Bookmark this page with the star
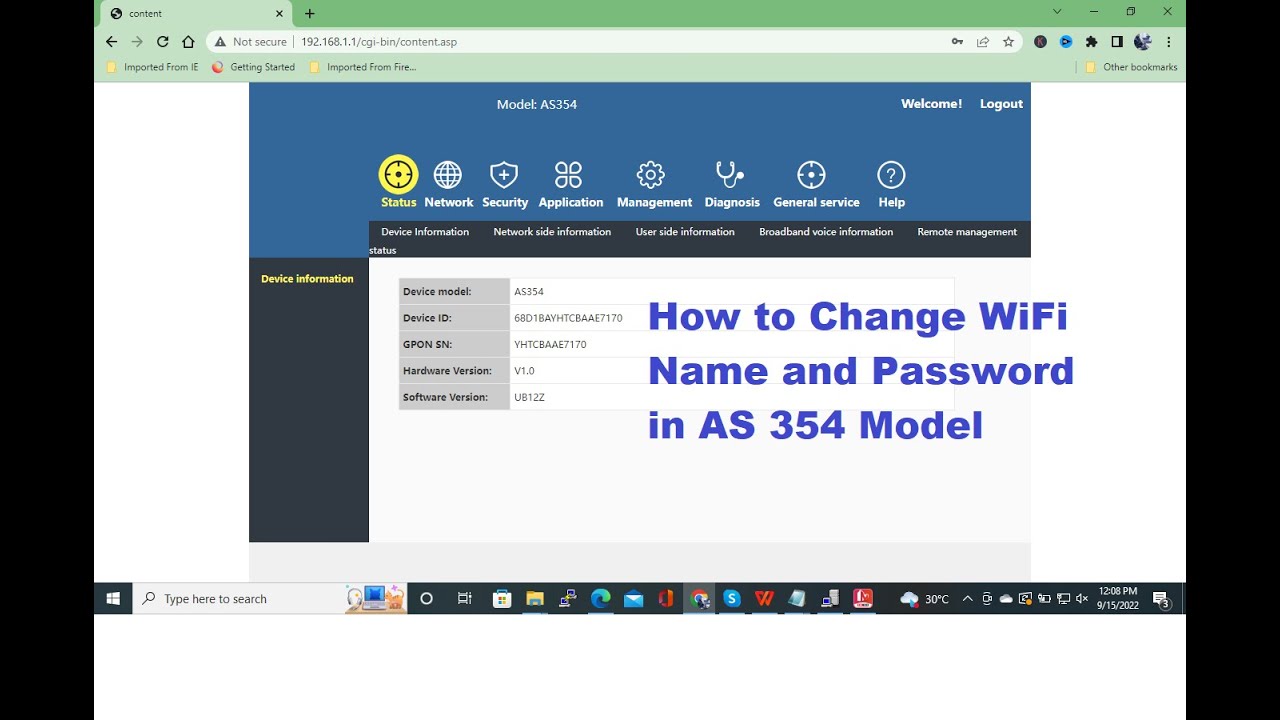The image size is (1280, 720). [x=1008, y=42]
